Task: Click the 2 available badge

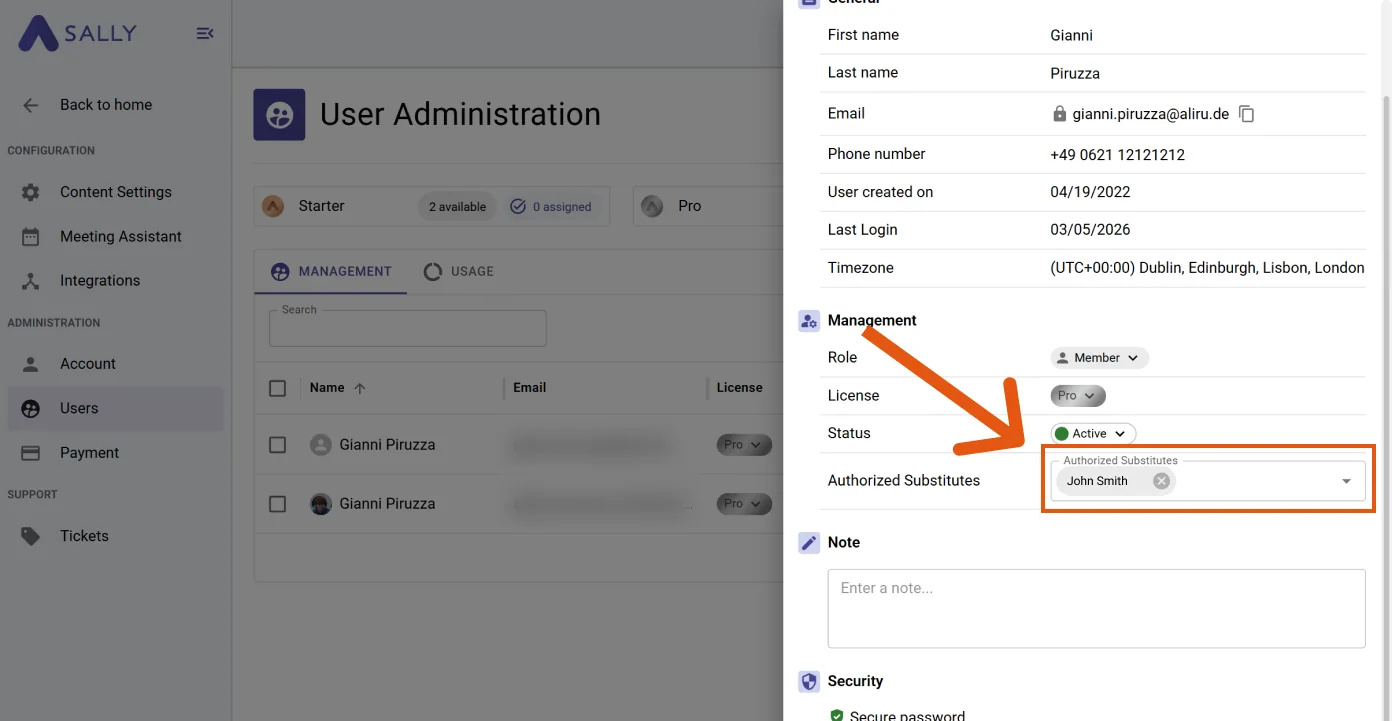Action: (x=457, y=207)
